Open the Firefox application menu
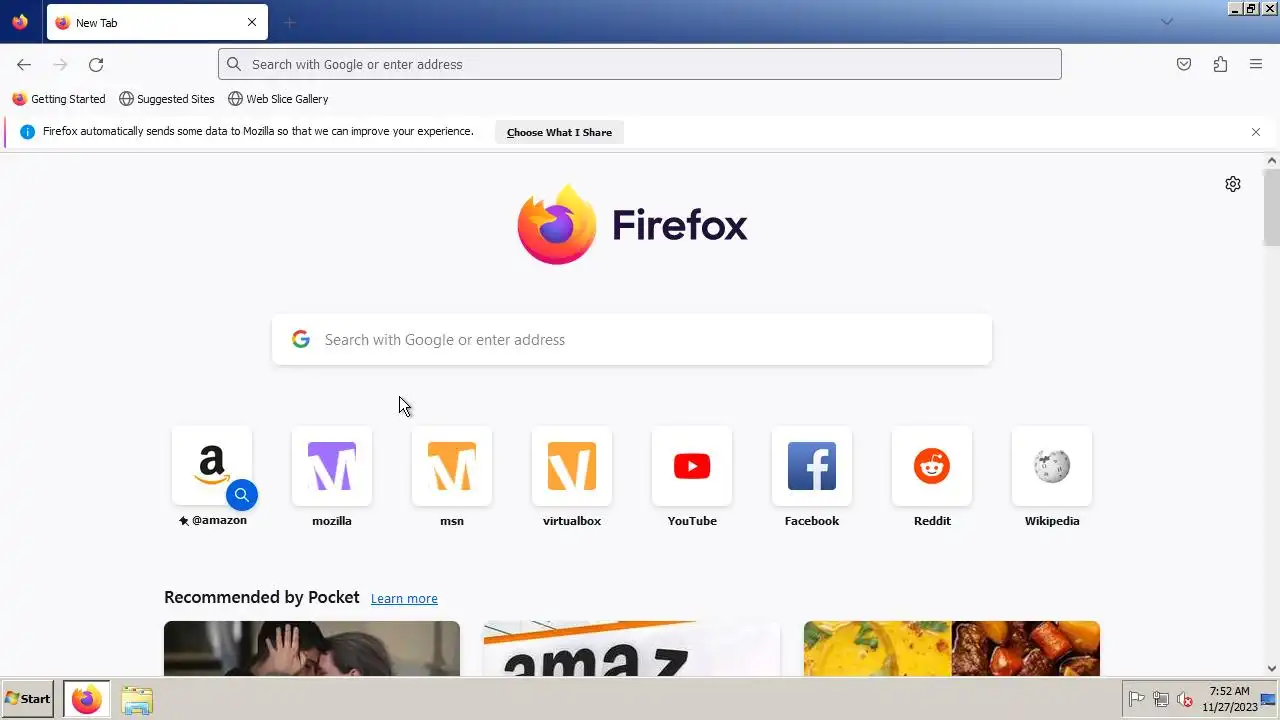Viewport: 1280px width, 720px height. point(1256,64)
